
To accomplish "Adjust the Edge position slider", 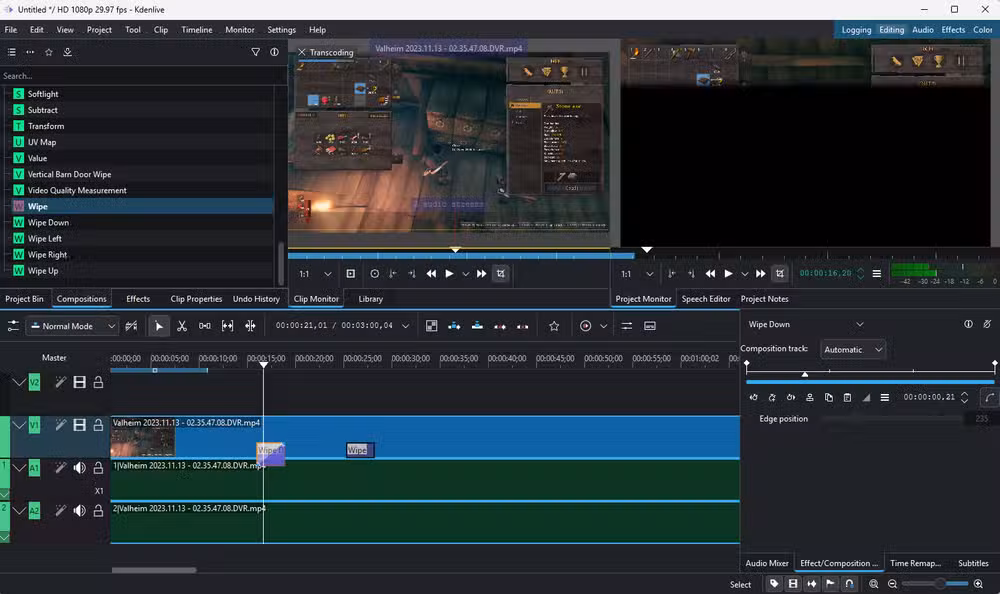I will click(x=893, y=419).
